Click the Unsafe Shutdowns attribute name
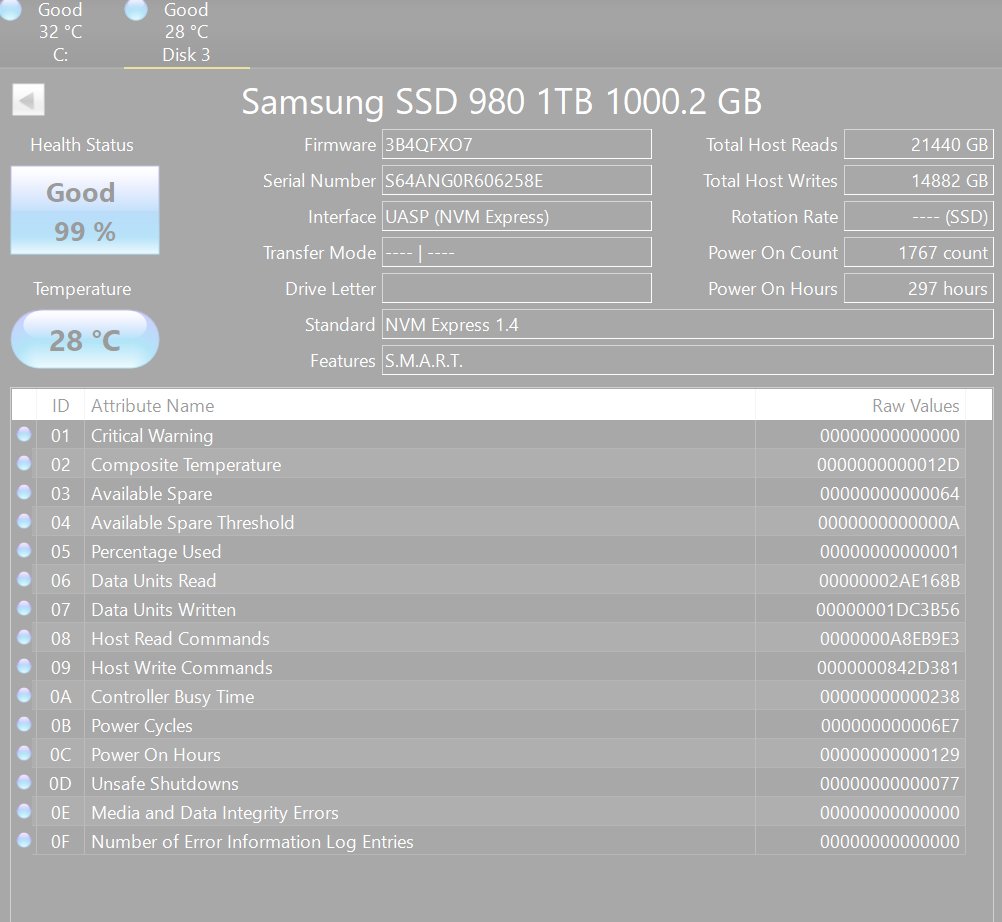Image resolution: width=1002 pixels, height=922 pixels. (165, 783)
